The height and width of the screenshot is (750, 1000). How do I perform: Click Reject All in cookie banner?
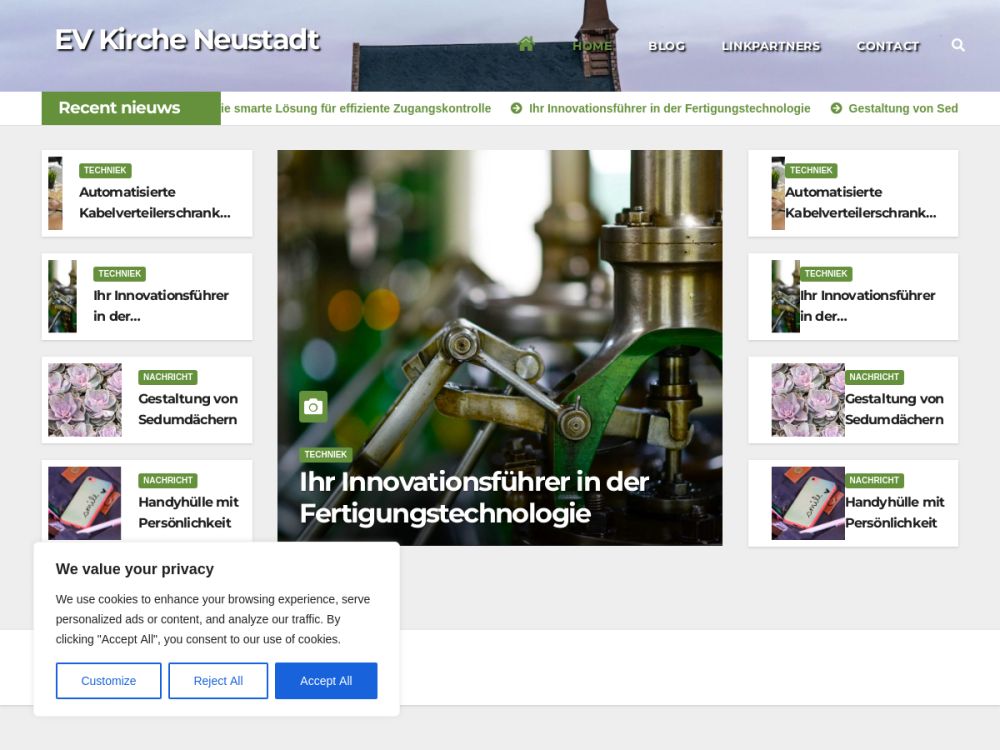(218, 681)
